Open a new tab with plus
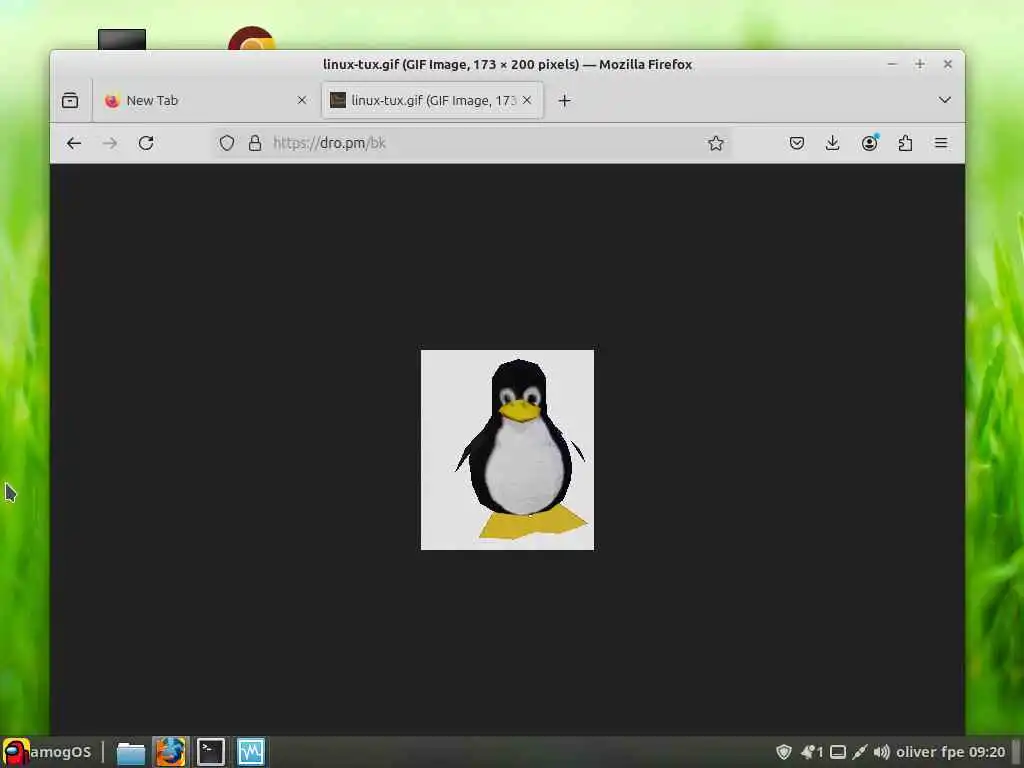Viewport: 1024px width, 768px height. pyautogui.click(x=565, y=101)
